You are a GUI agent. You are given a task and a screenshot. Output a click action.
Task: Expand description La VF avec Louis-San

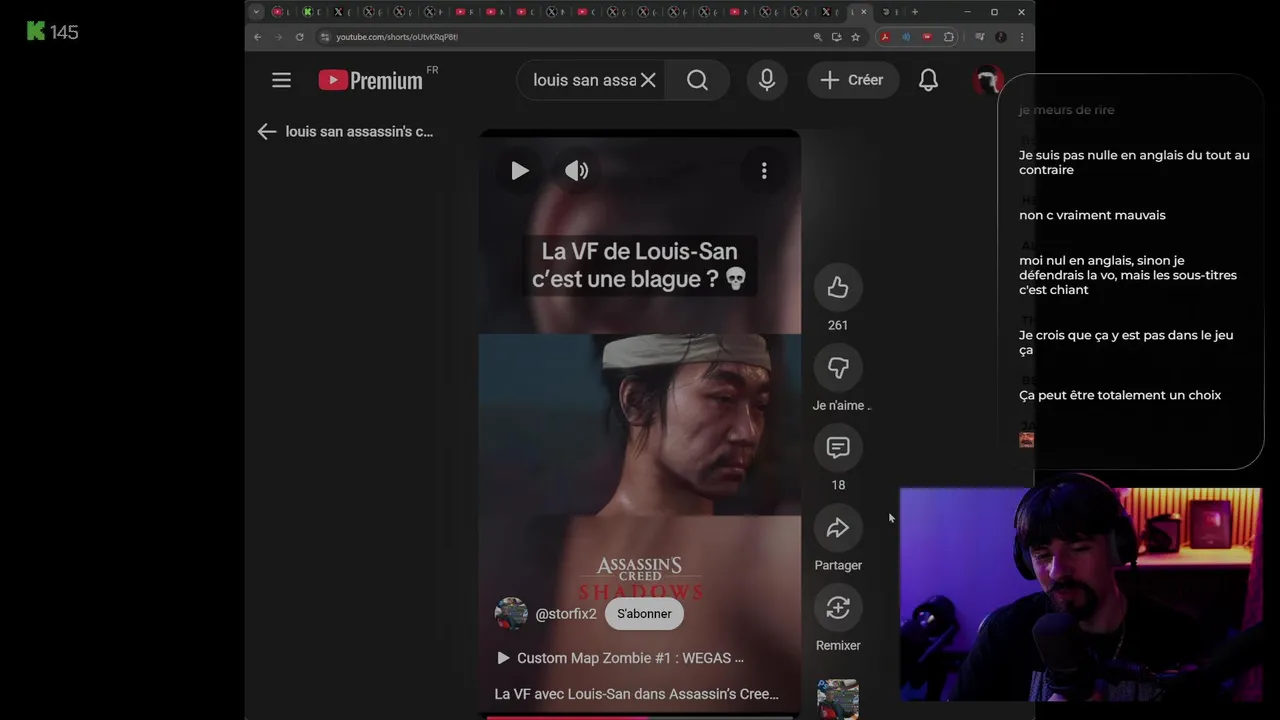coord(637,694)
